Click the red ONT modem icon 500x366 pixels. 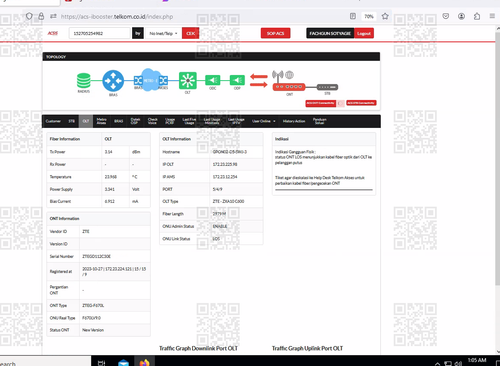point(289,87)
